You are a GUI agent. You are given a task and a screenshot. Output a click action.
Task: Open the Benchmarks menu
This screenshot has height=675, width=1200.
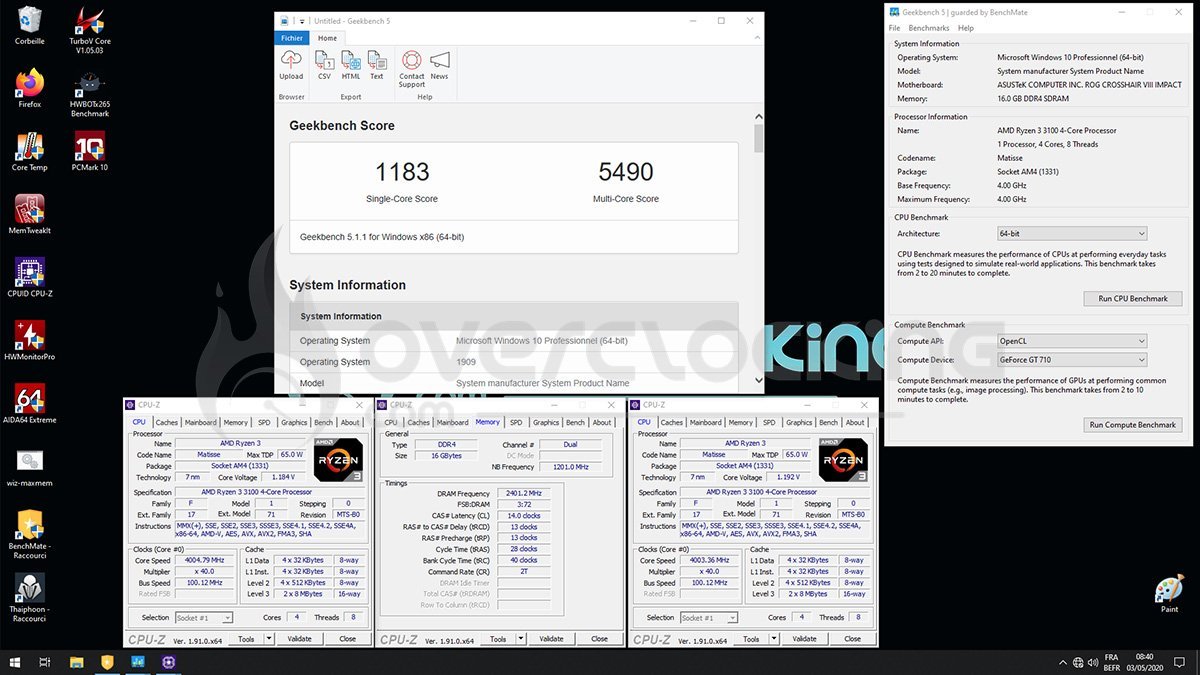[929, 28]
